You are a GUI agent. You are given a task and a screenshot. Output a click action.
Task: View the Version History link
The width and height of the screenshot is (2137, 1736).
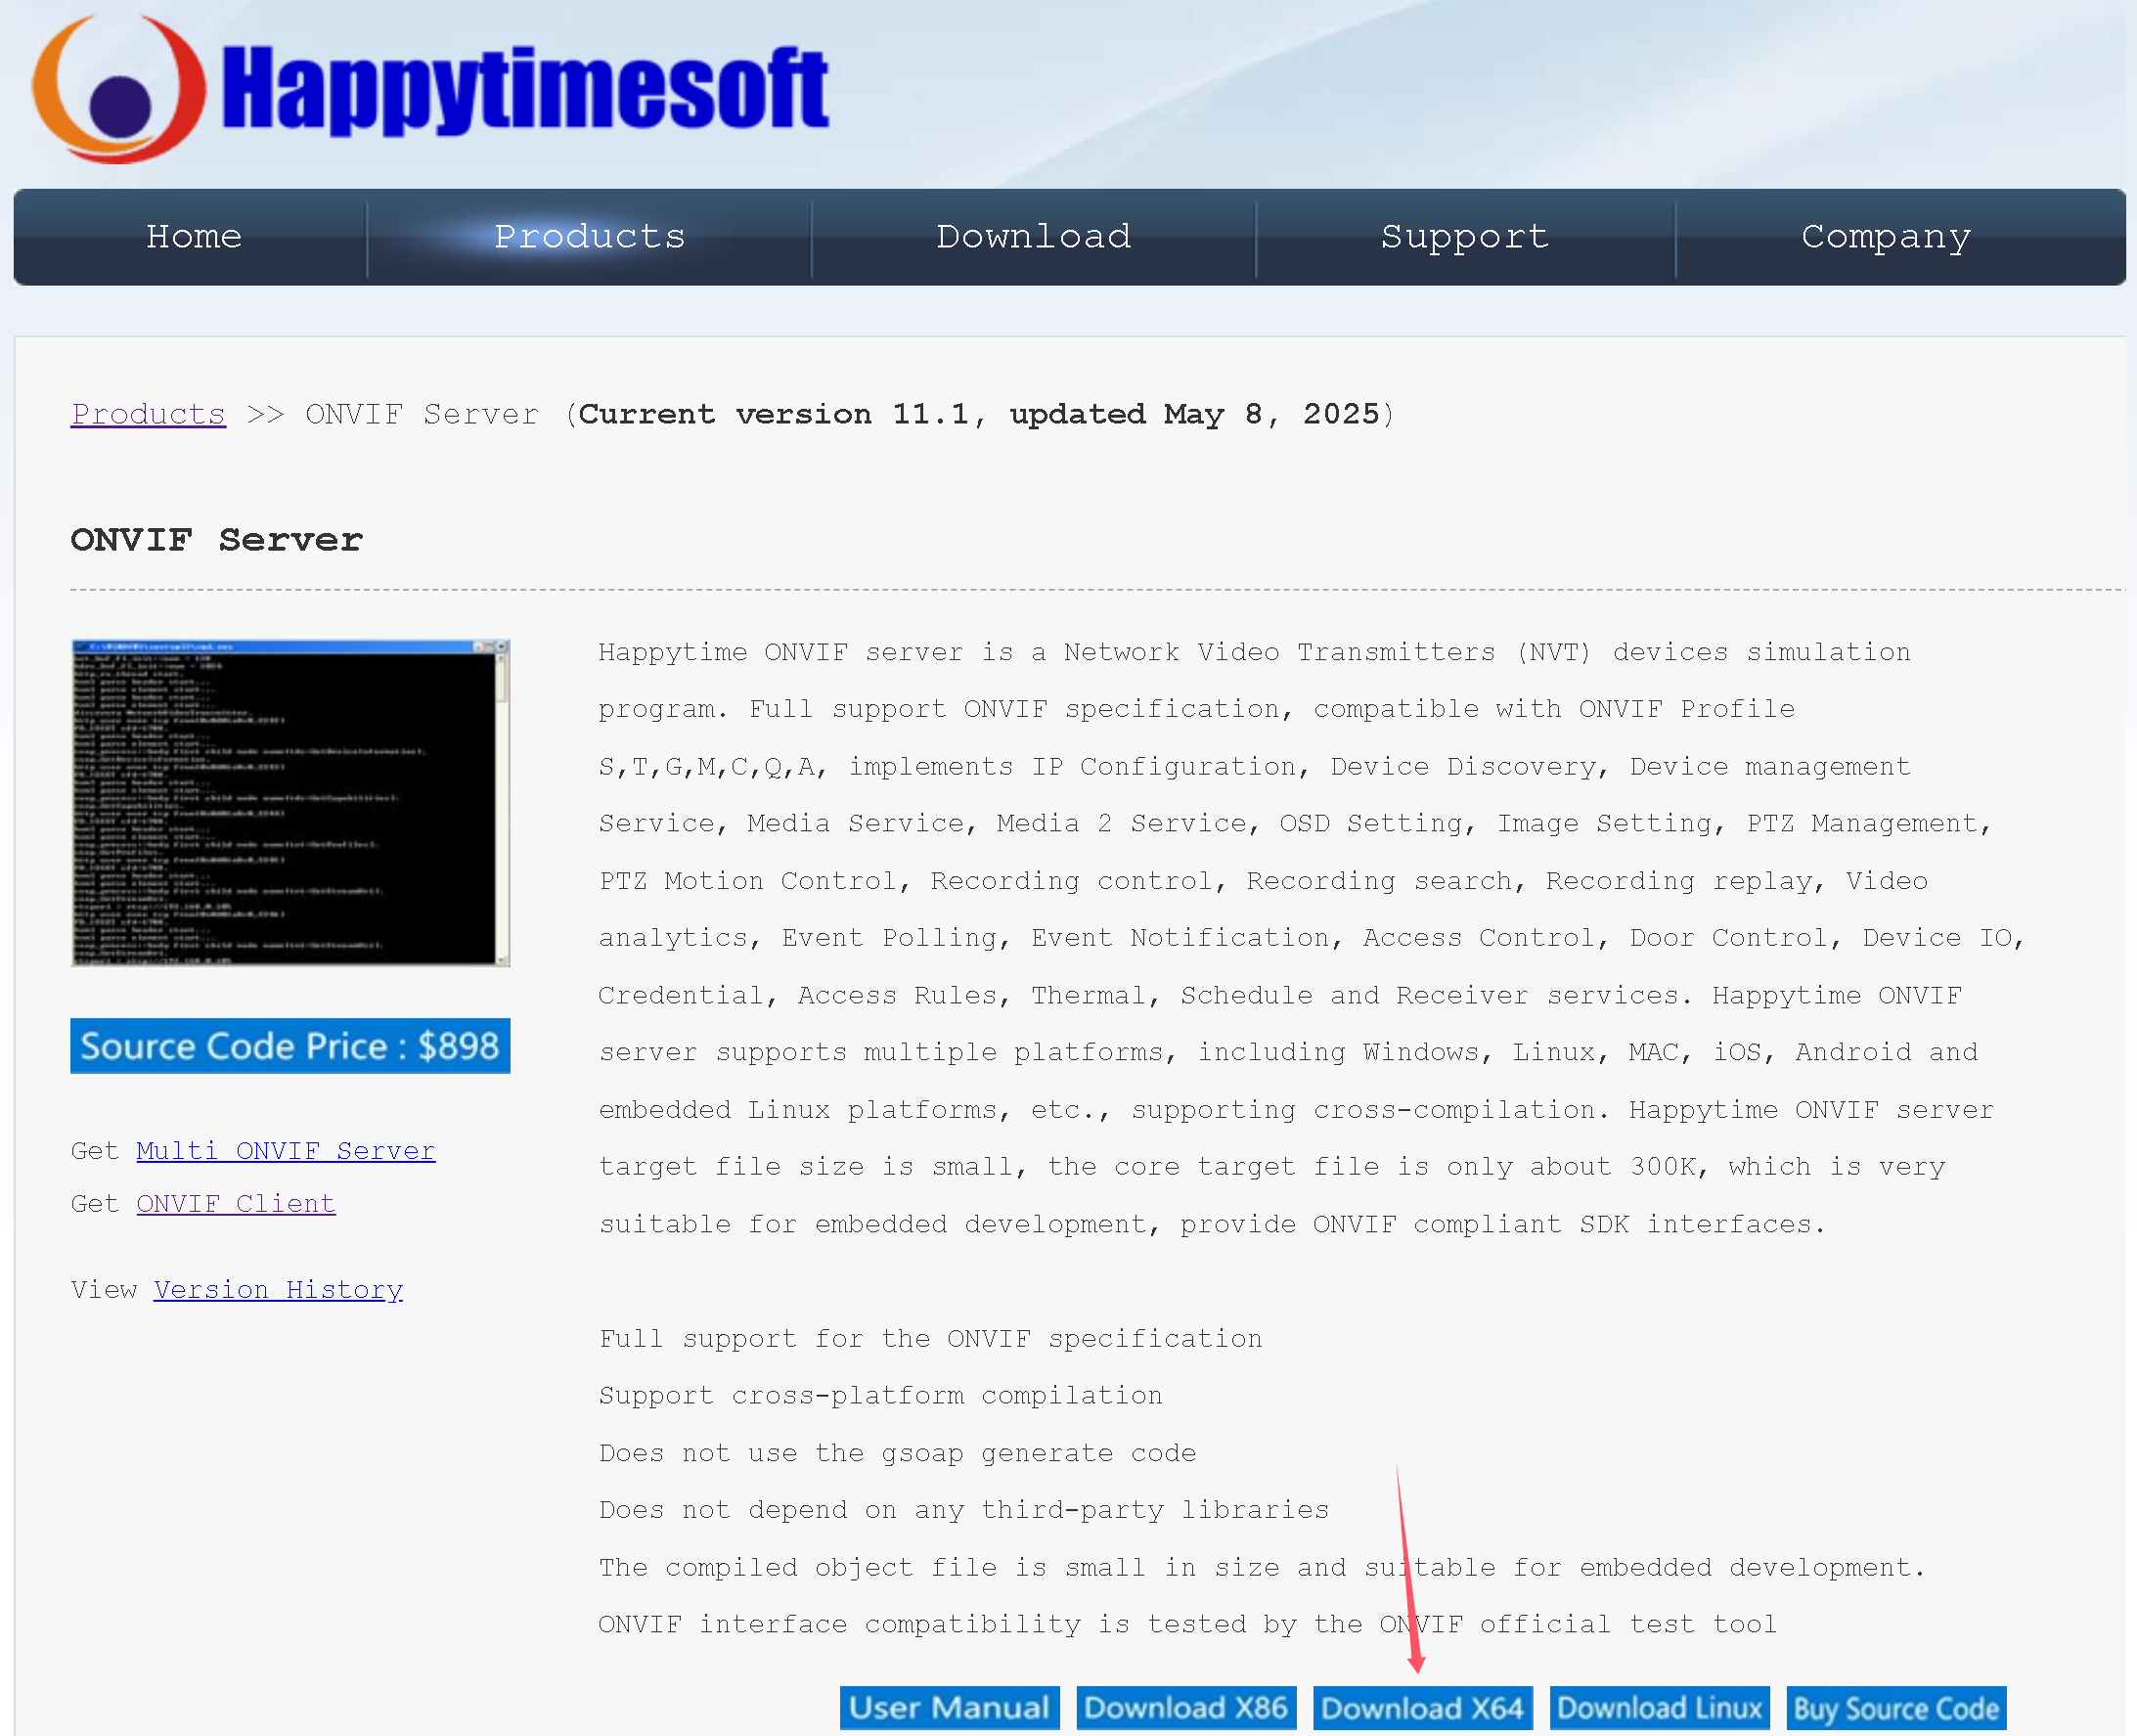278,1290
